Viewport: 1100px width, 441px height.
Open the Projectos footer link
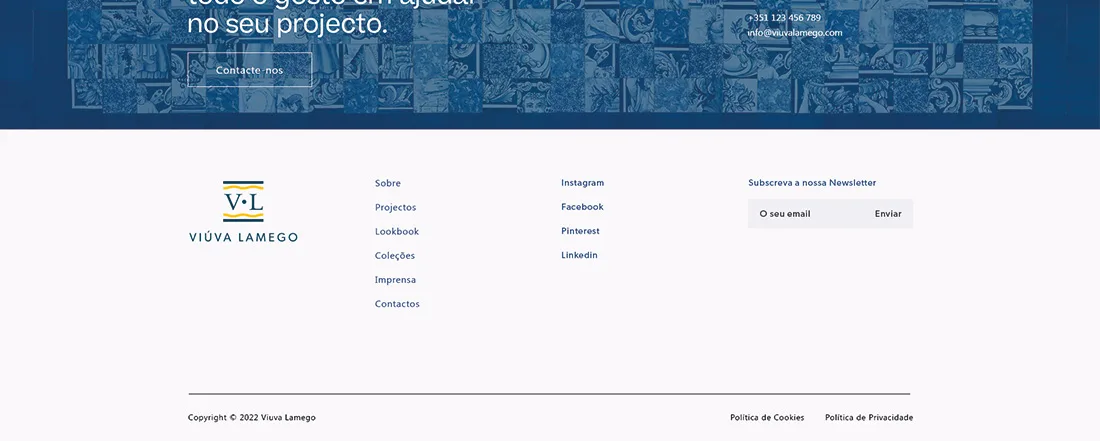pos(395,208)
